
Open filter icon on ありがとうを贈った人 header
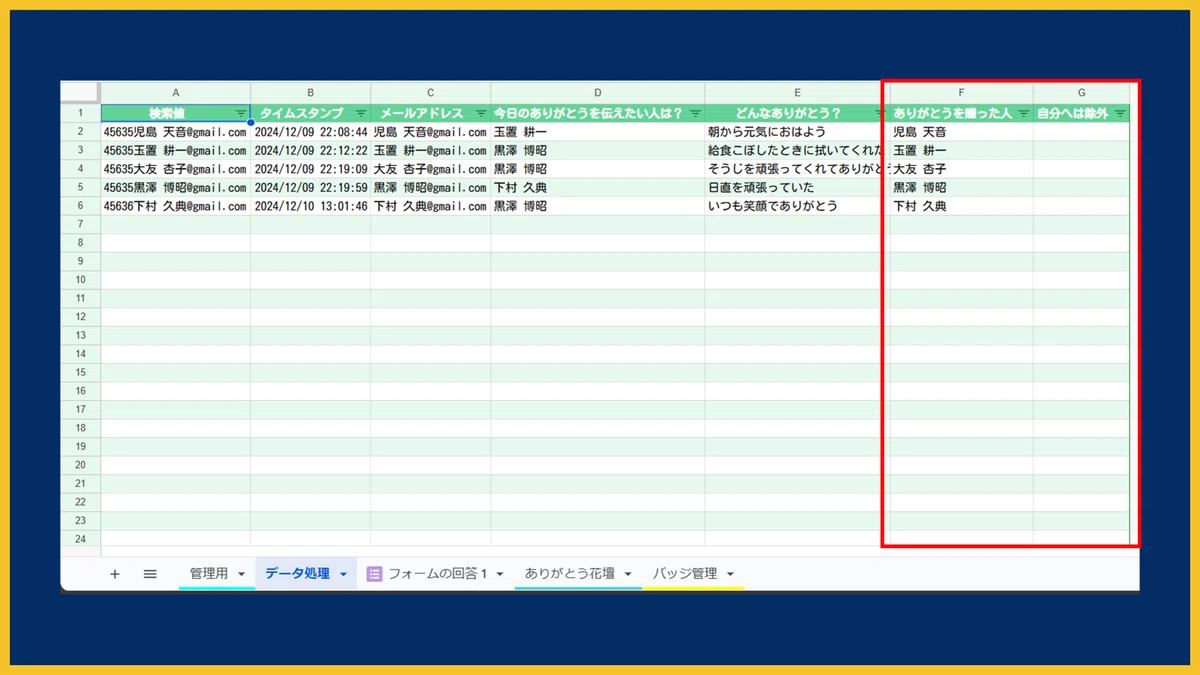point(1023,113)
